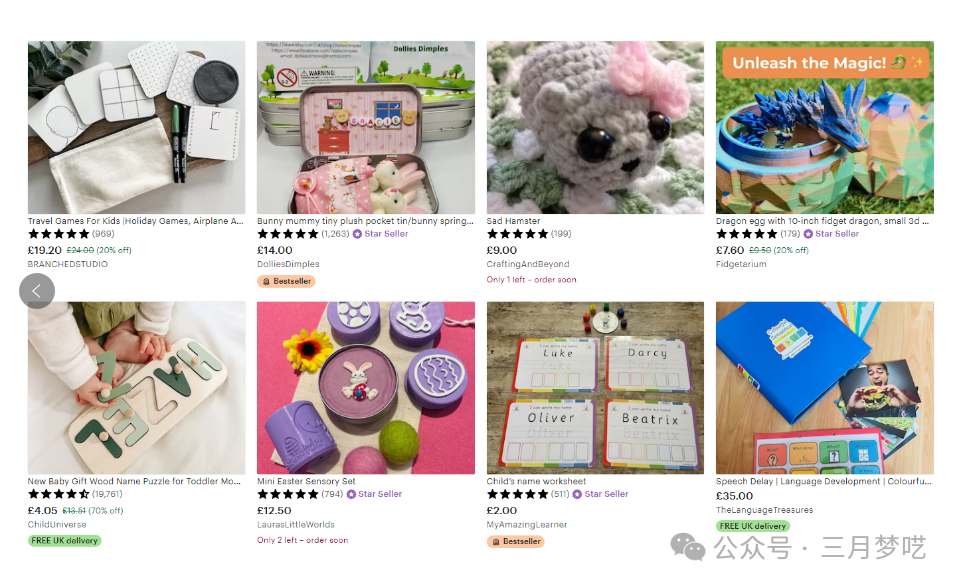Screen dimensions: 957x586
Task: Click the previous carousel arrow button
Action: pyautogui.click(x=37, y=291)
